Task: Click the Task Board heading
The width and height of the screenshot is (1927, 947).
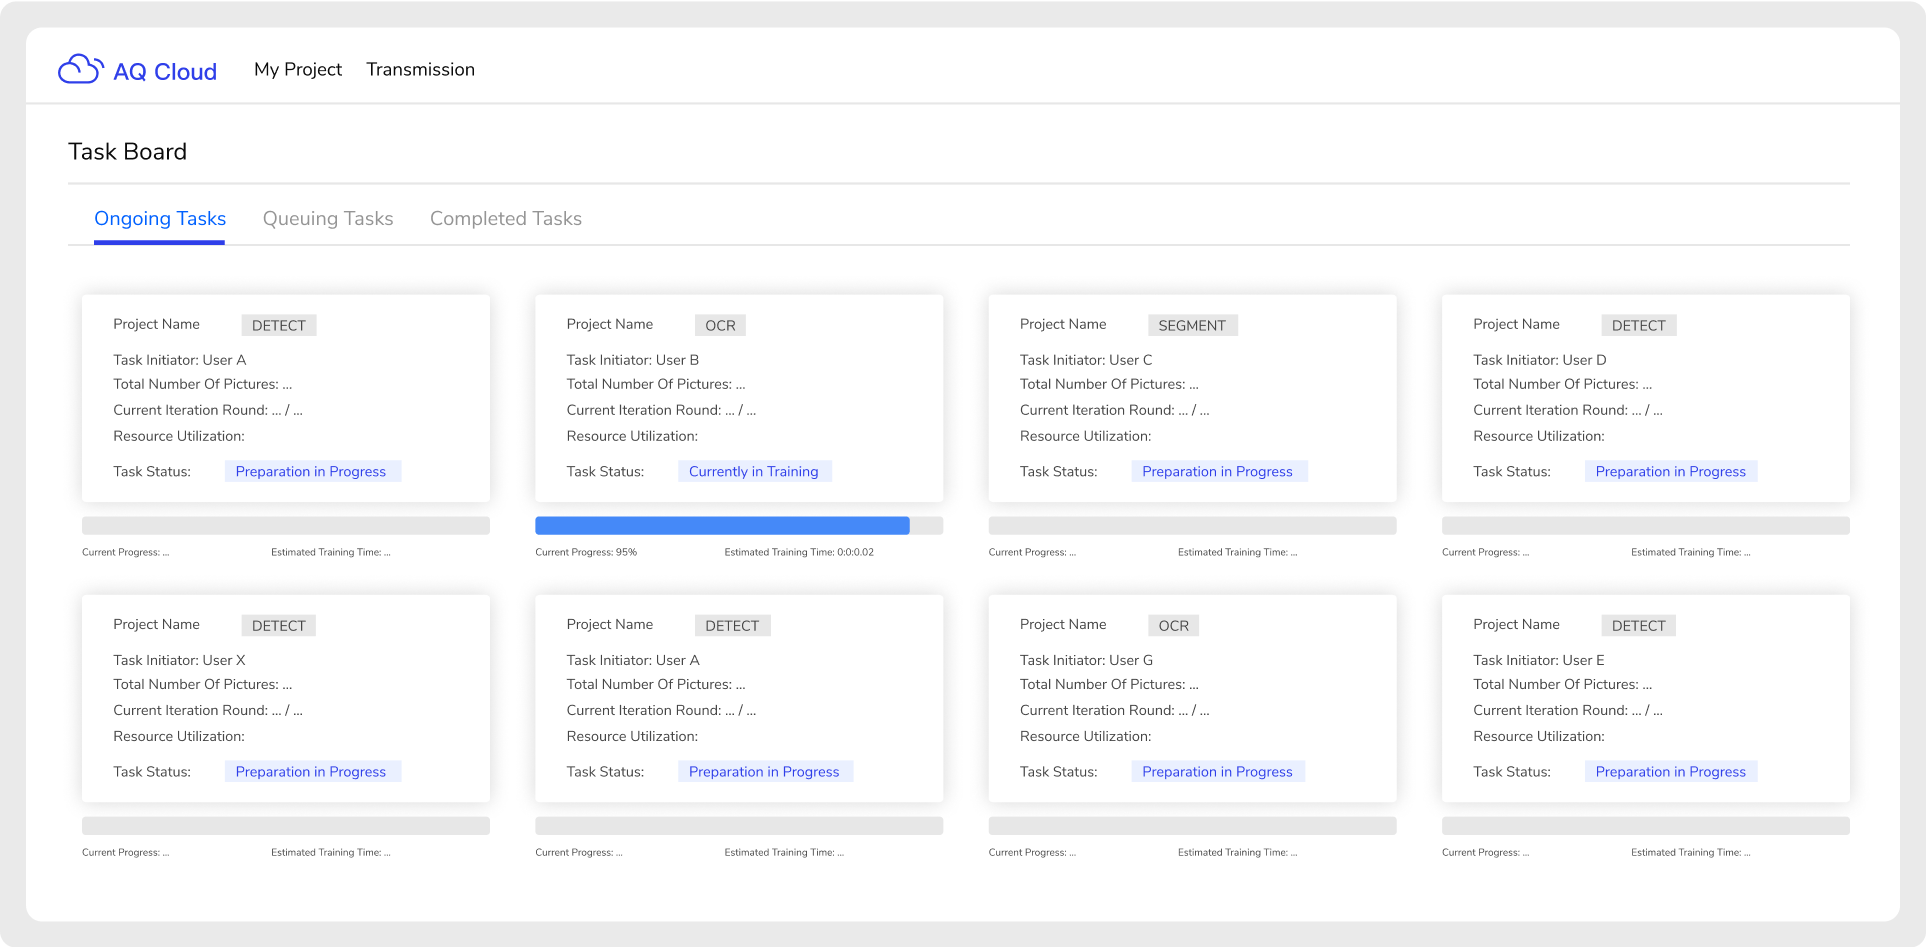Action: click(x=128, y=152)
